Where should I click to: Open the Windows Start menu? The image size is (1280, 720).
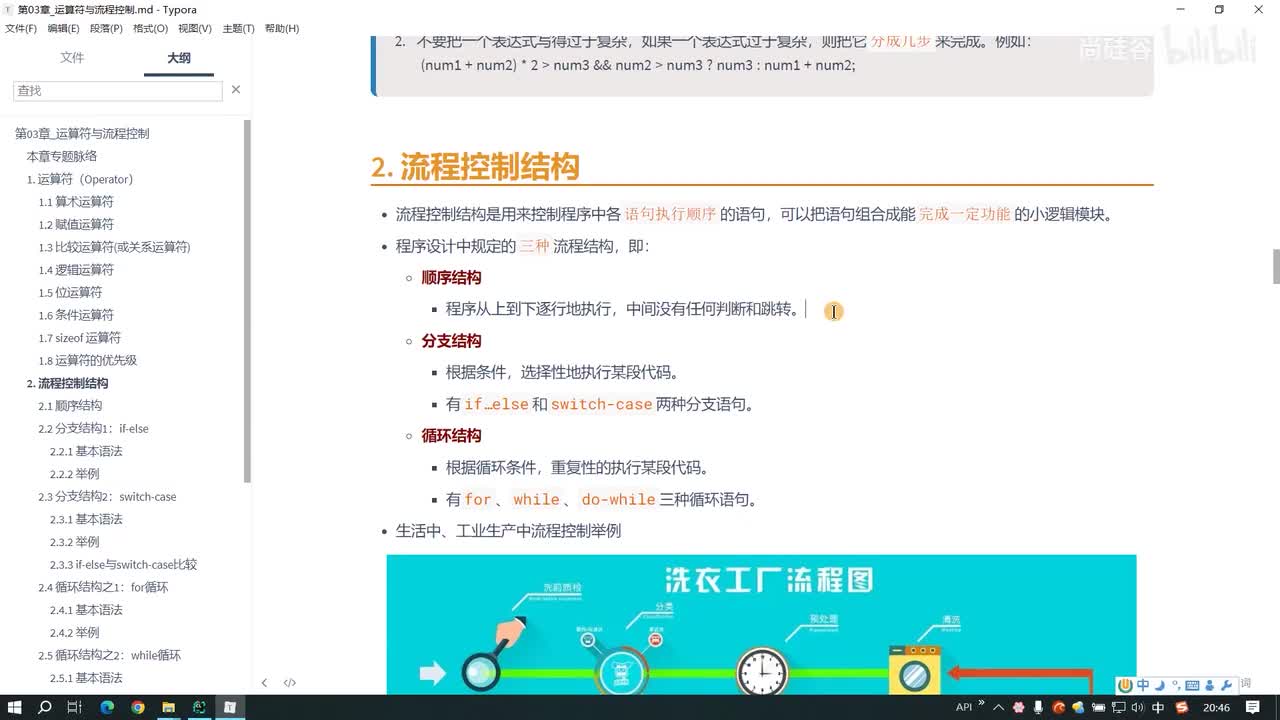(x=15, y=707)
